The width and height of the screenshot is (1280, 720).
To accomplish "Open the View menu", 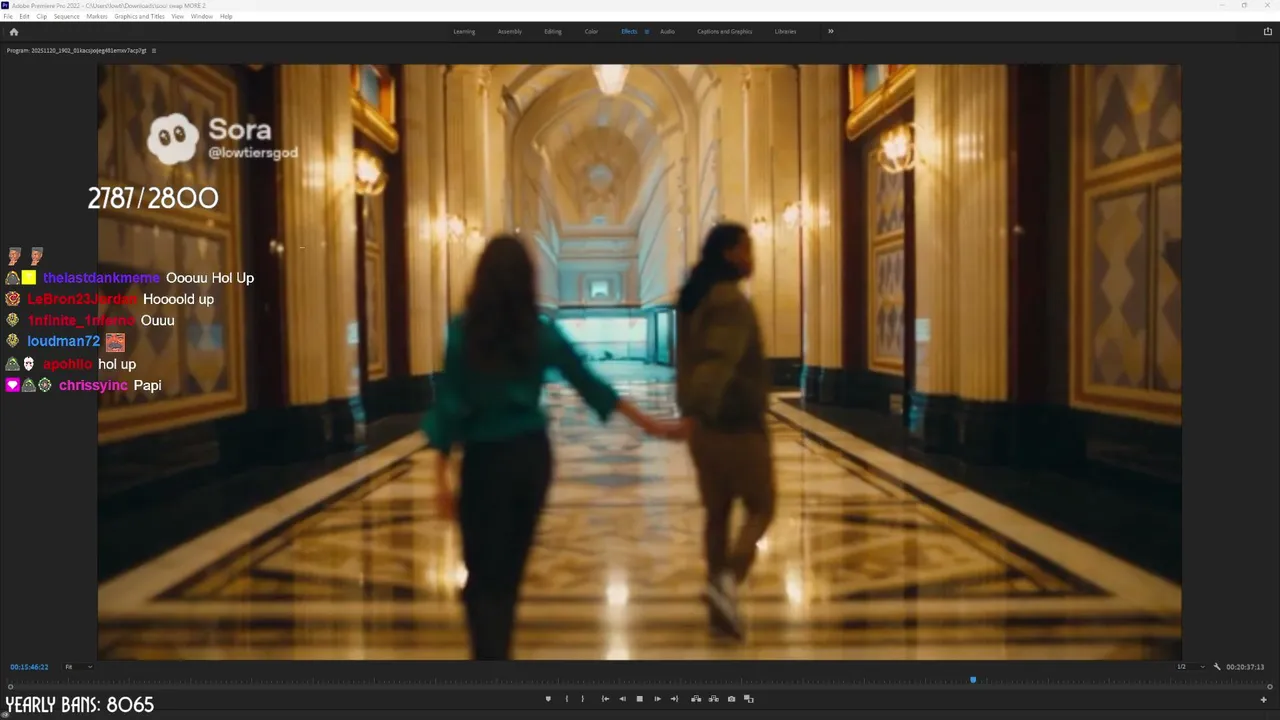I will 177,16.
